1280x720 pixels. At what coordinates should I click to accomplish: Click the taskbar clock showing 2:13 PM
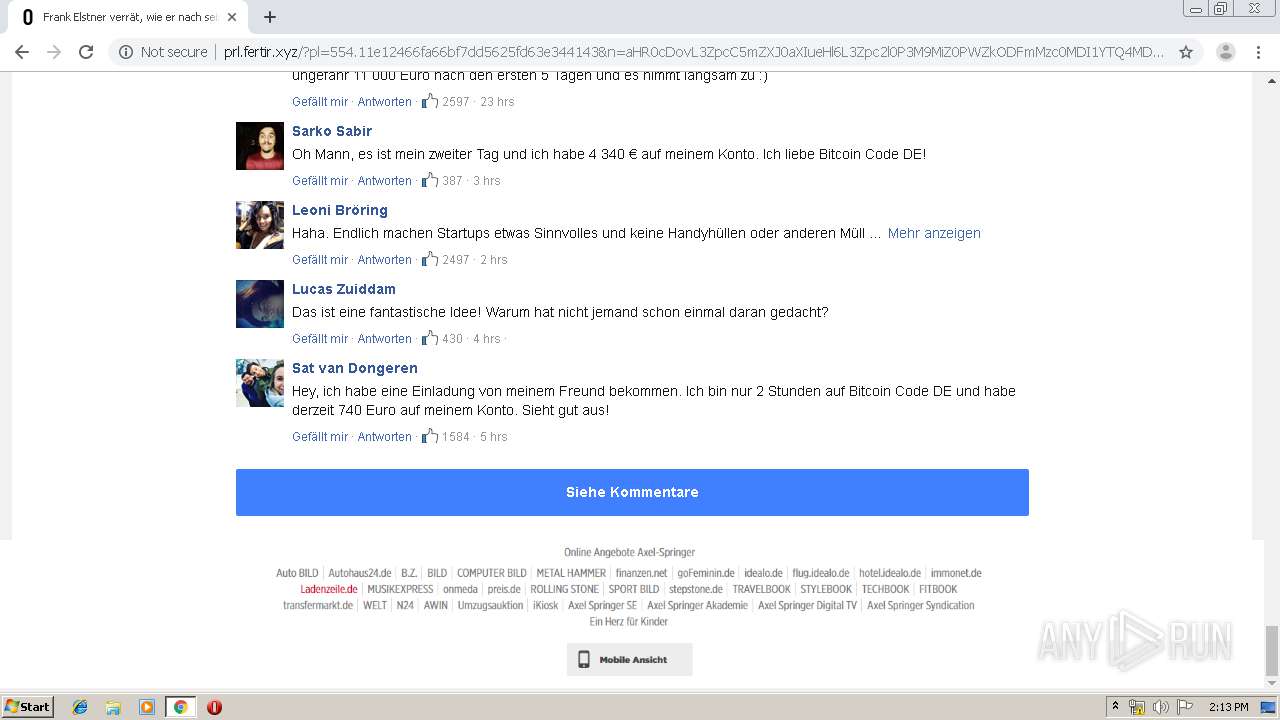tap(1228, 707)
